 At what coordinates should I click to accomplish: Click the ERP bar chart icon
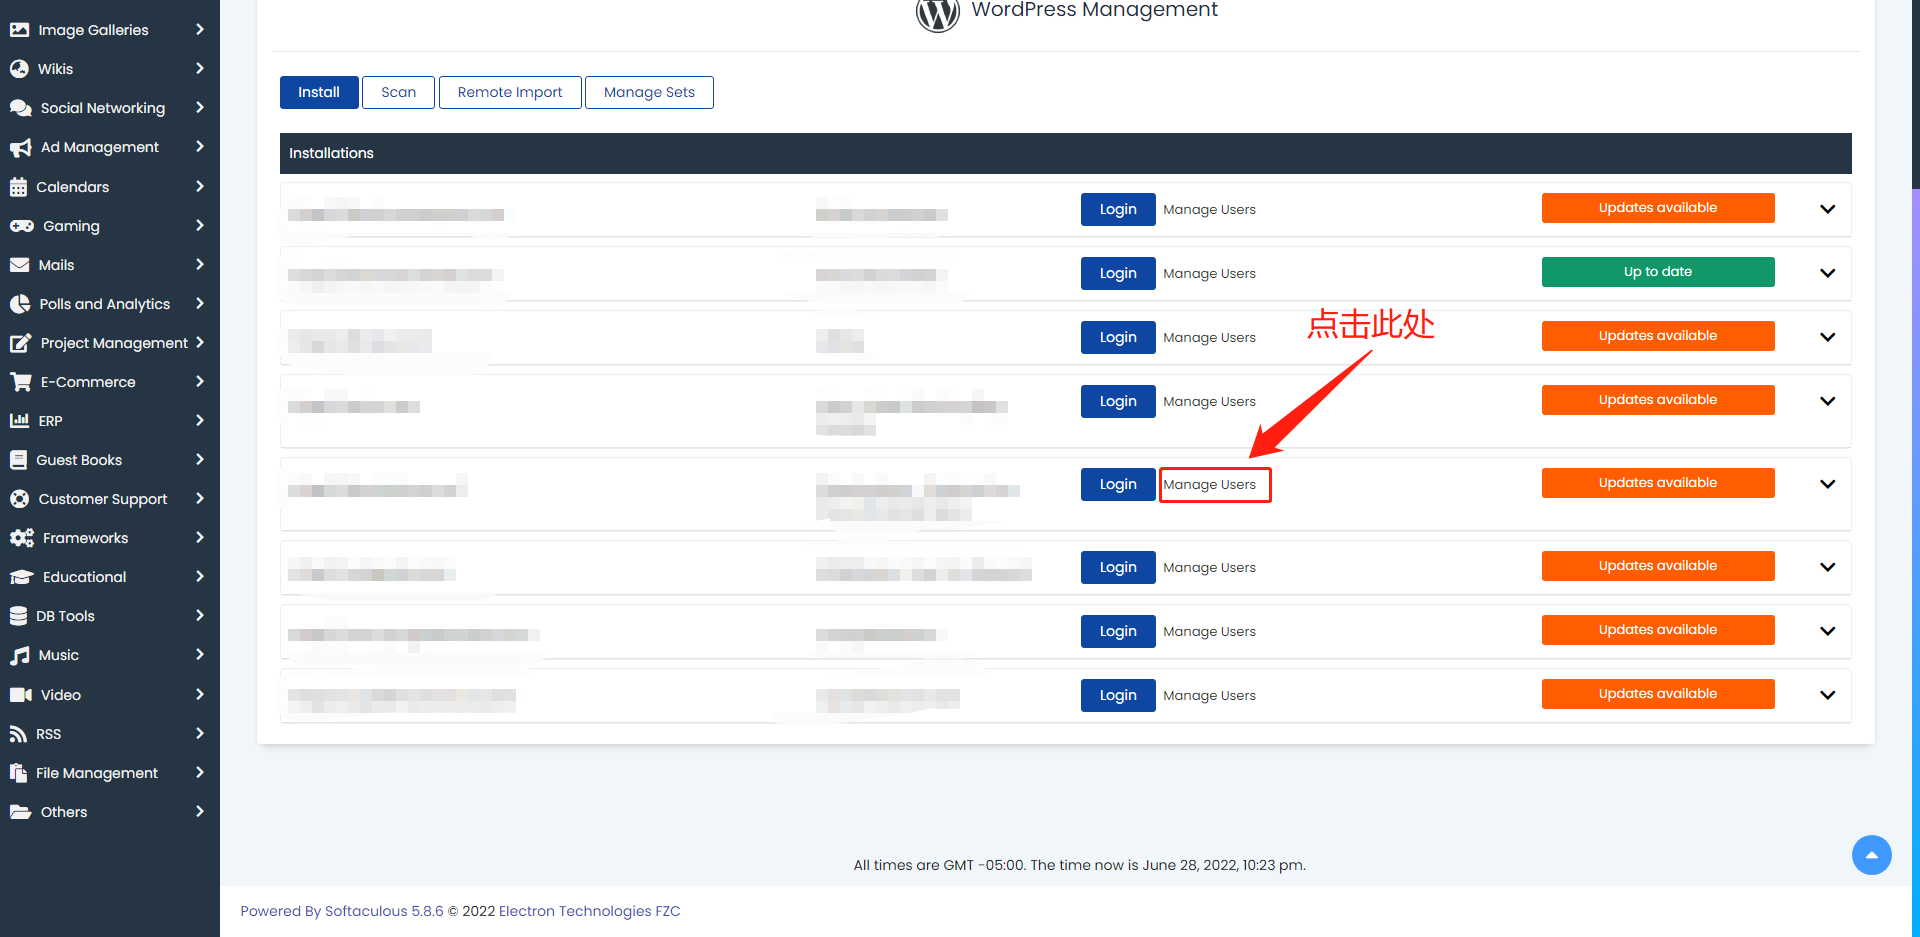coord(19,421)
